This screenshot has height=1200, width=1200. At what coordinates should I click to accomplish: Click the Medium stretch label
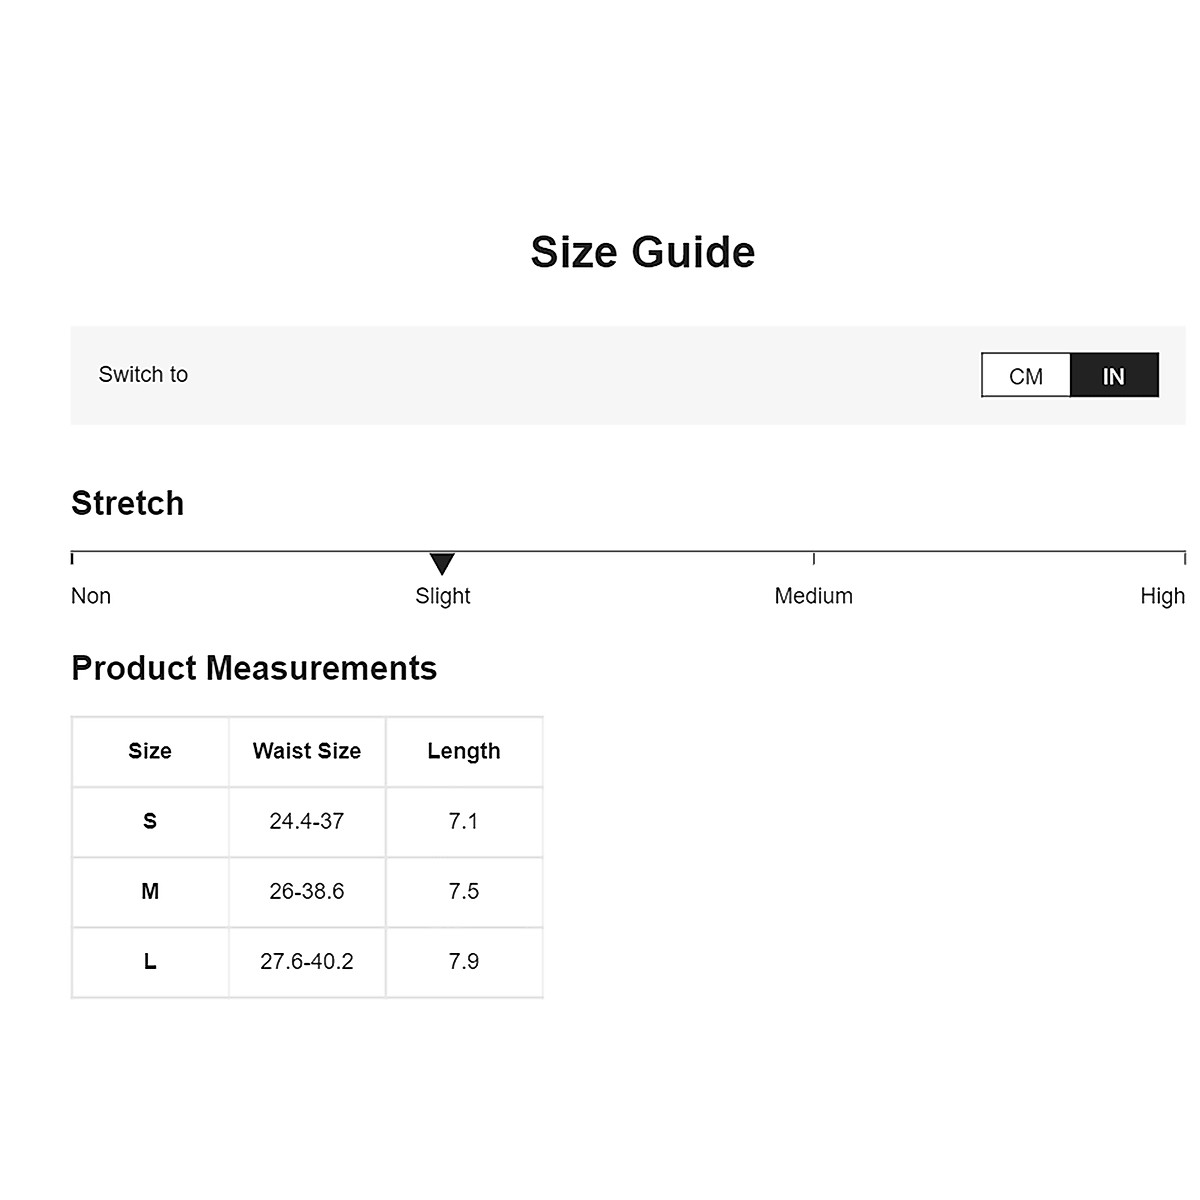coord(813,596)
